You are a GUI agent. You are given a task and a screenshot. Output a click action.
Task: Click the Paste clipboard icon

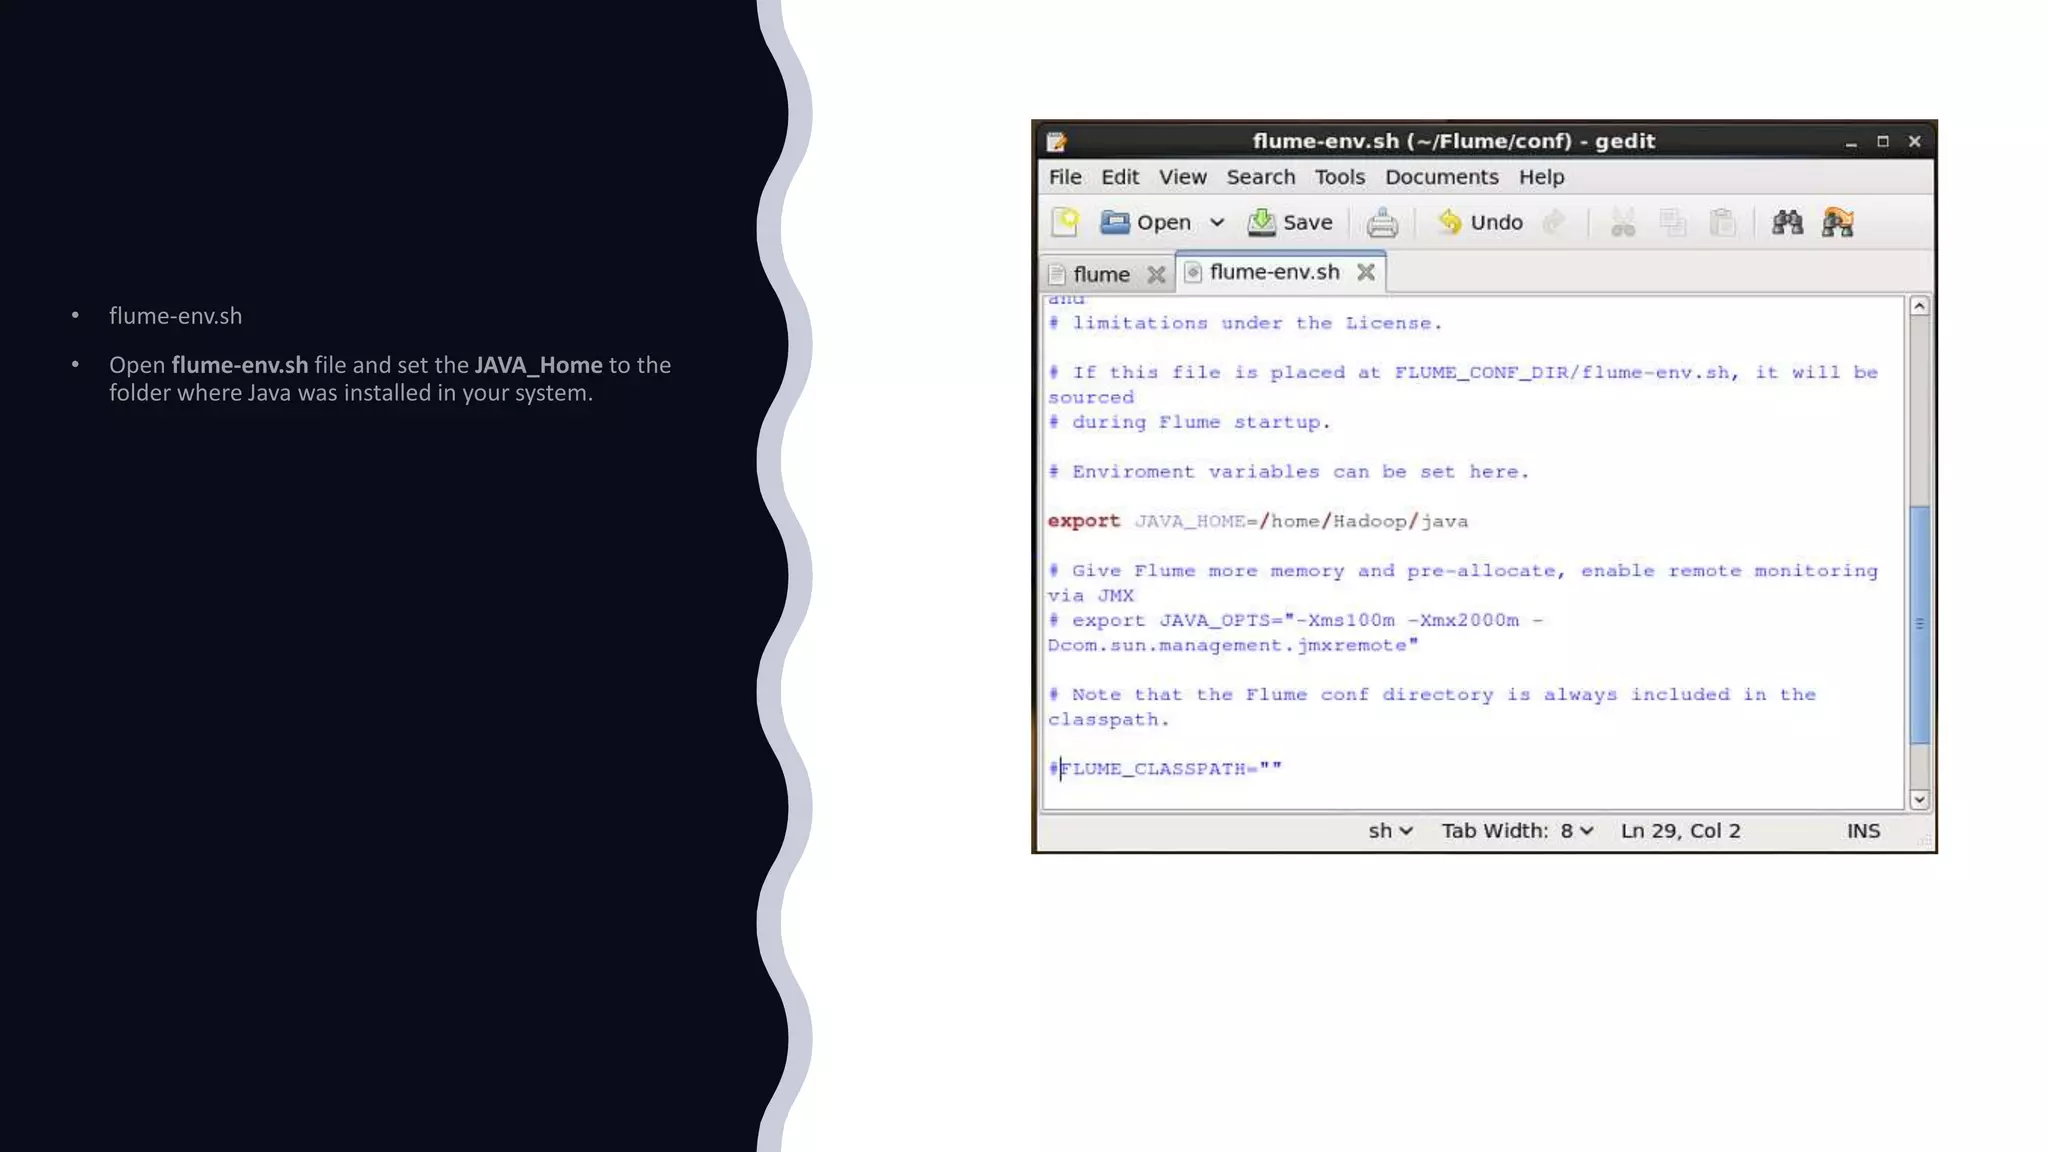(1722, 222)
